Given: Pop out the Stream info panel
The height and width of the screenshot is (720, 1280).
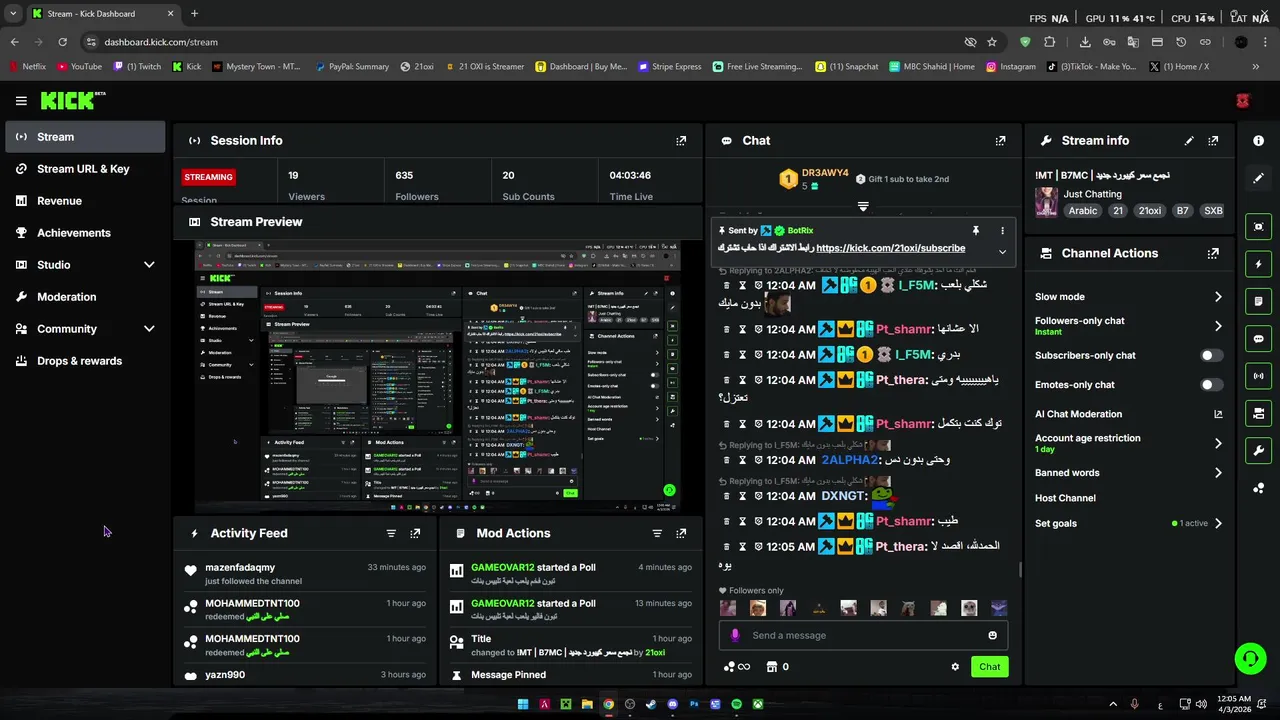Looking at the screenshot, I should (1213, 141).
